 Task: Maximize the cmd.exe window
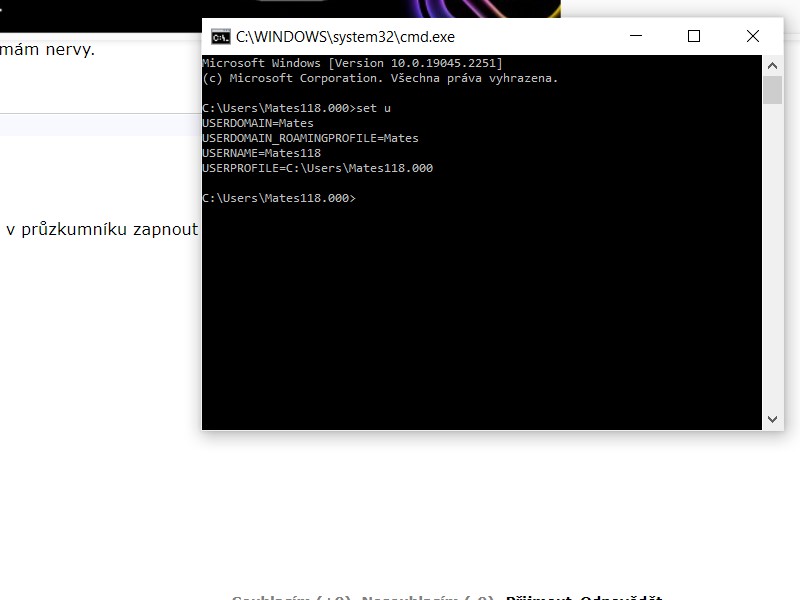694,36
